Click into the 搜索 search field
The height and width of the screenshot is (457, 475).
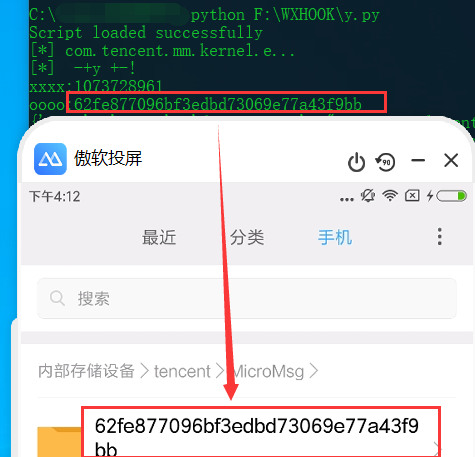[x=247, y=298]
